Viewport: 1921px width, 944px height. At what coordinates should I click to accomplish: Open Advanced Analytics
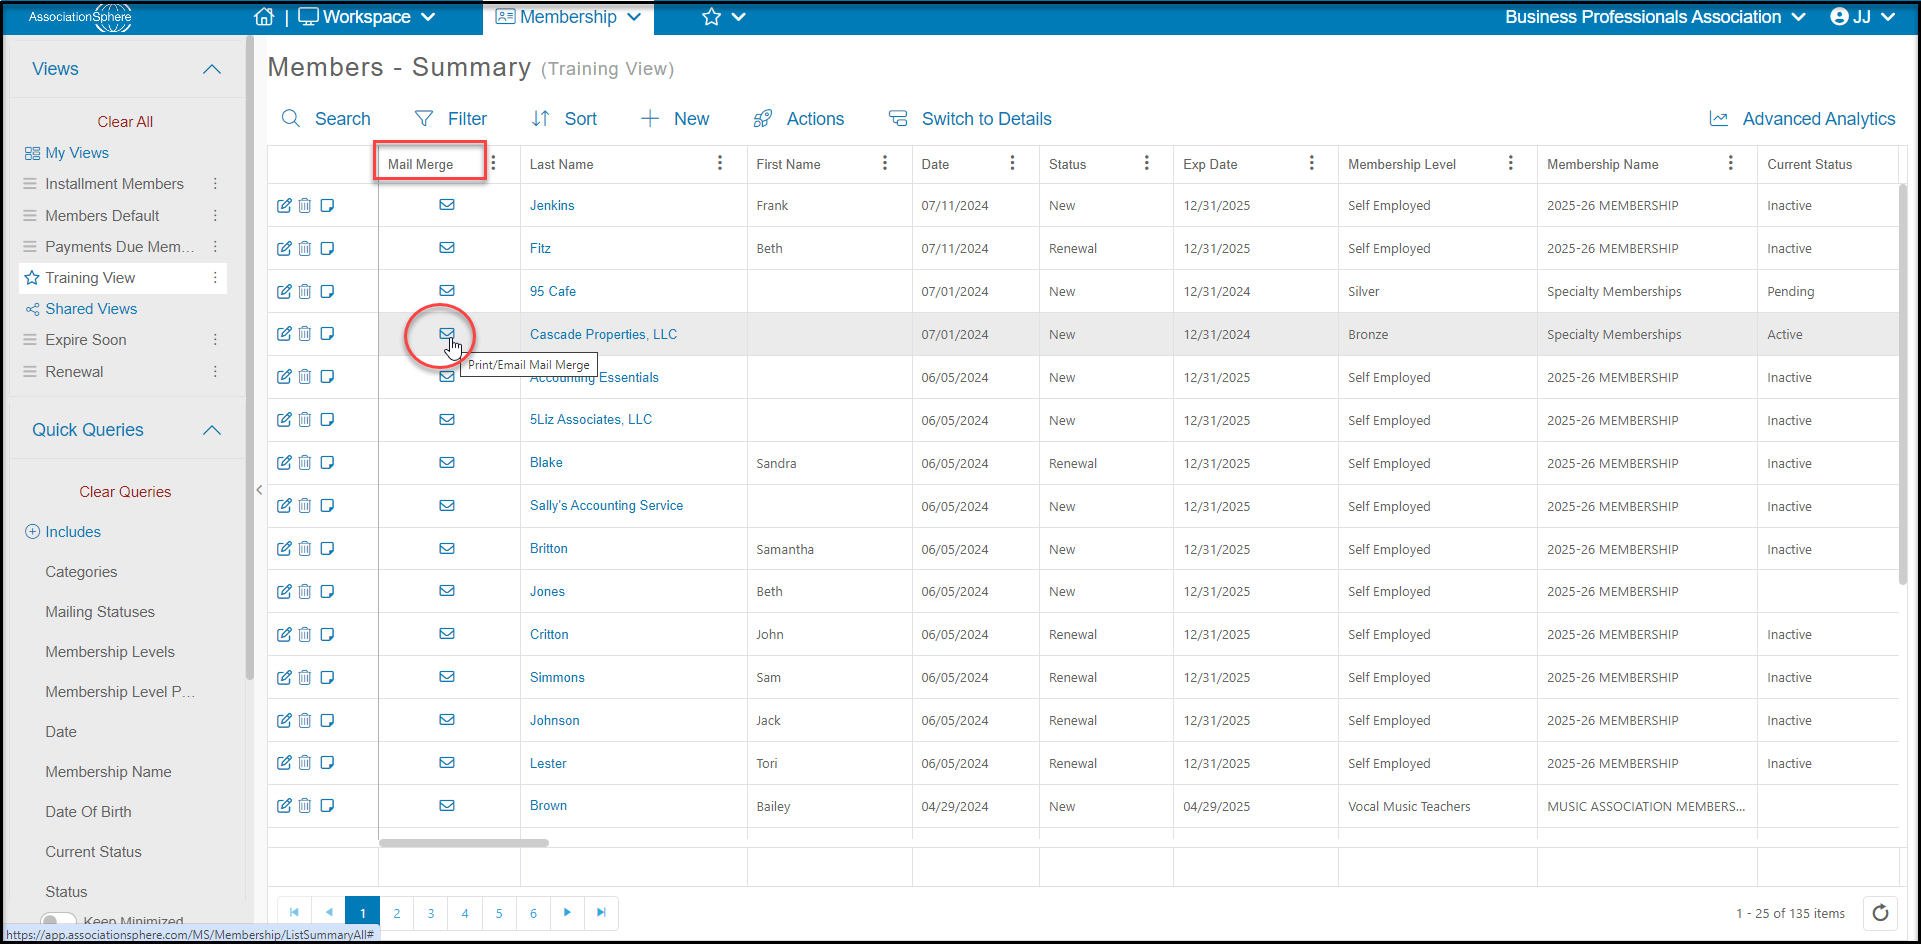click(1803, 118)
